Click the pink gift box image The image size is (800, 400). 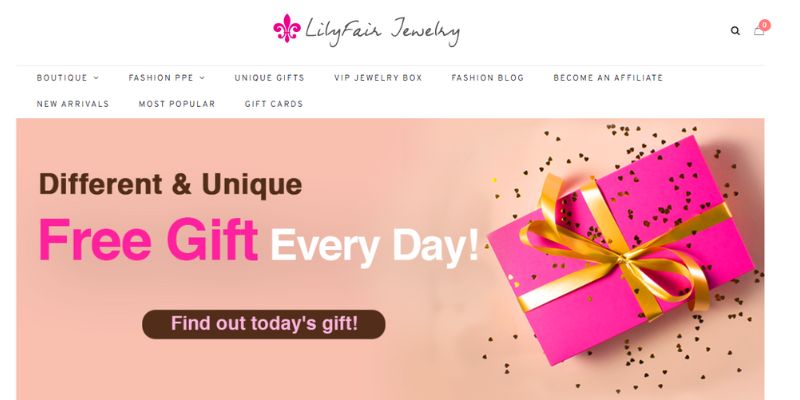tap(621, 249)
